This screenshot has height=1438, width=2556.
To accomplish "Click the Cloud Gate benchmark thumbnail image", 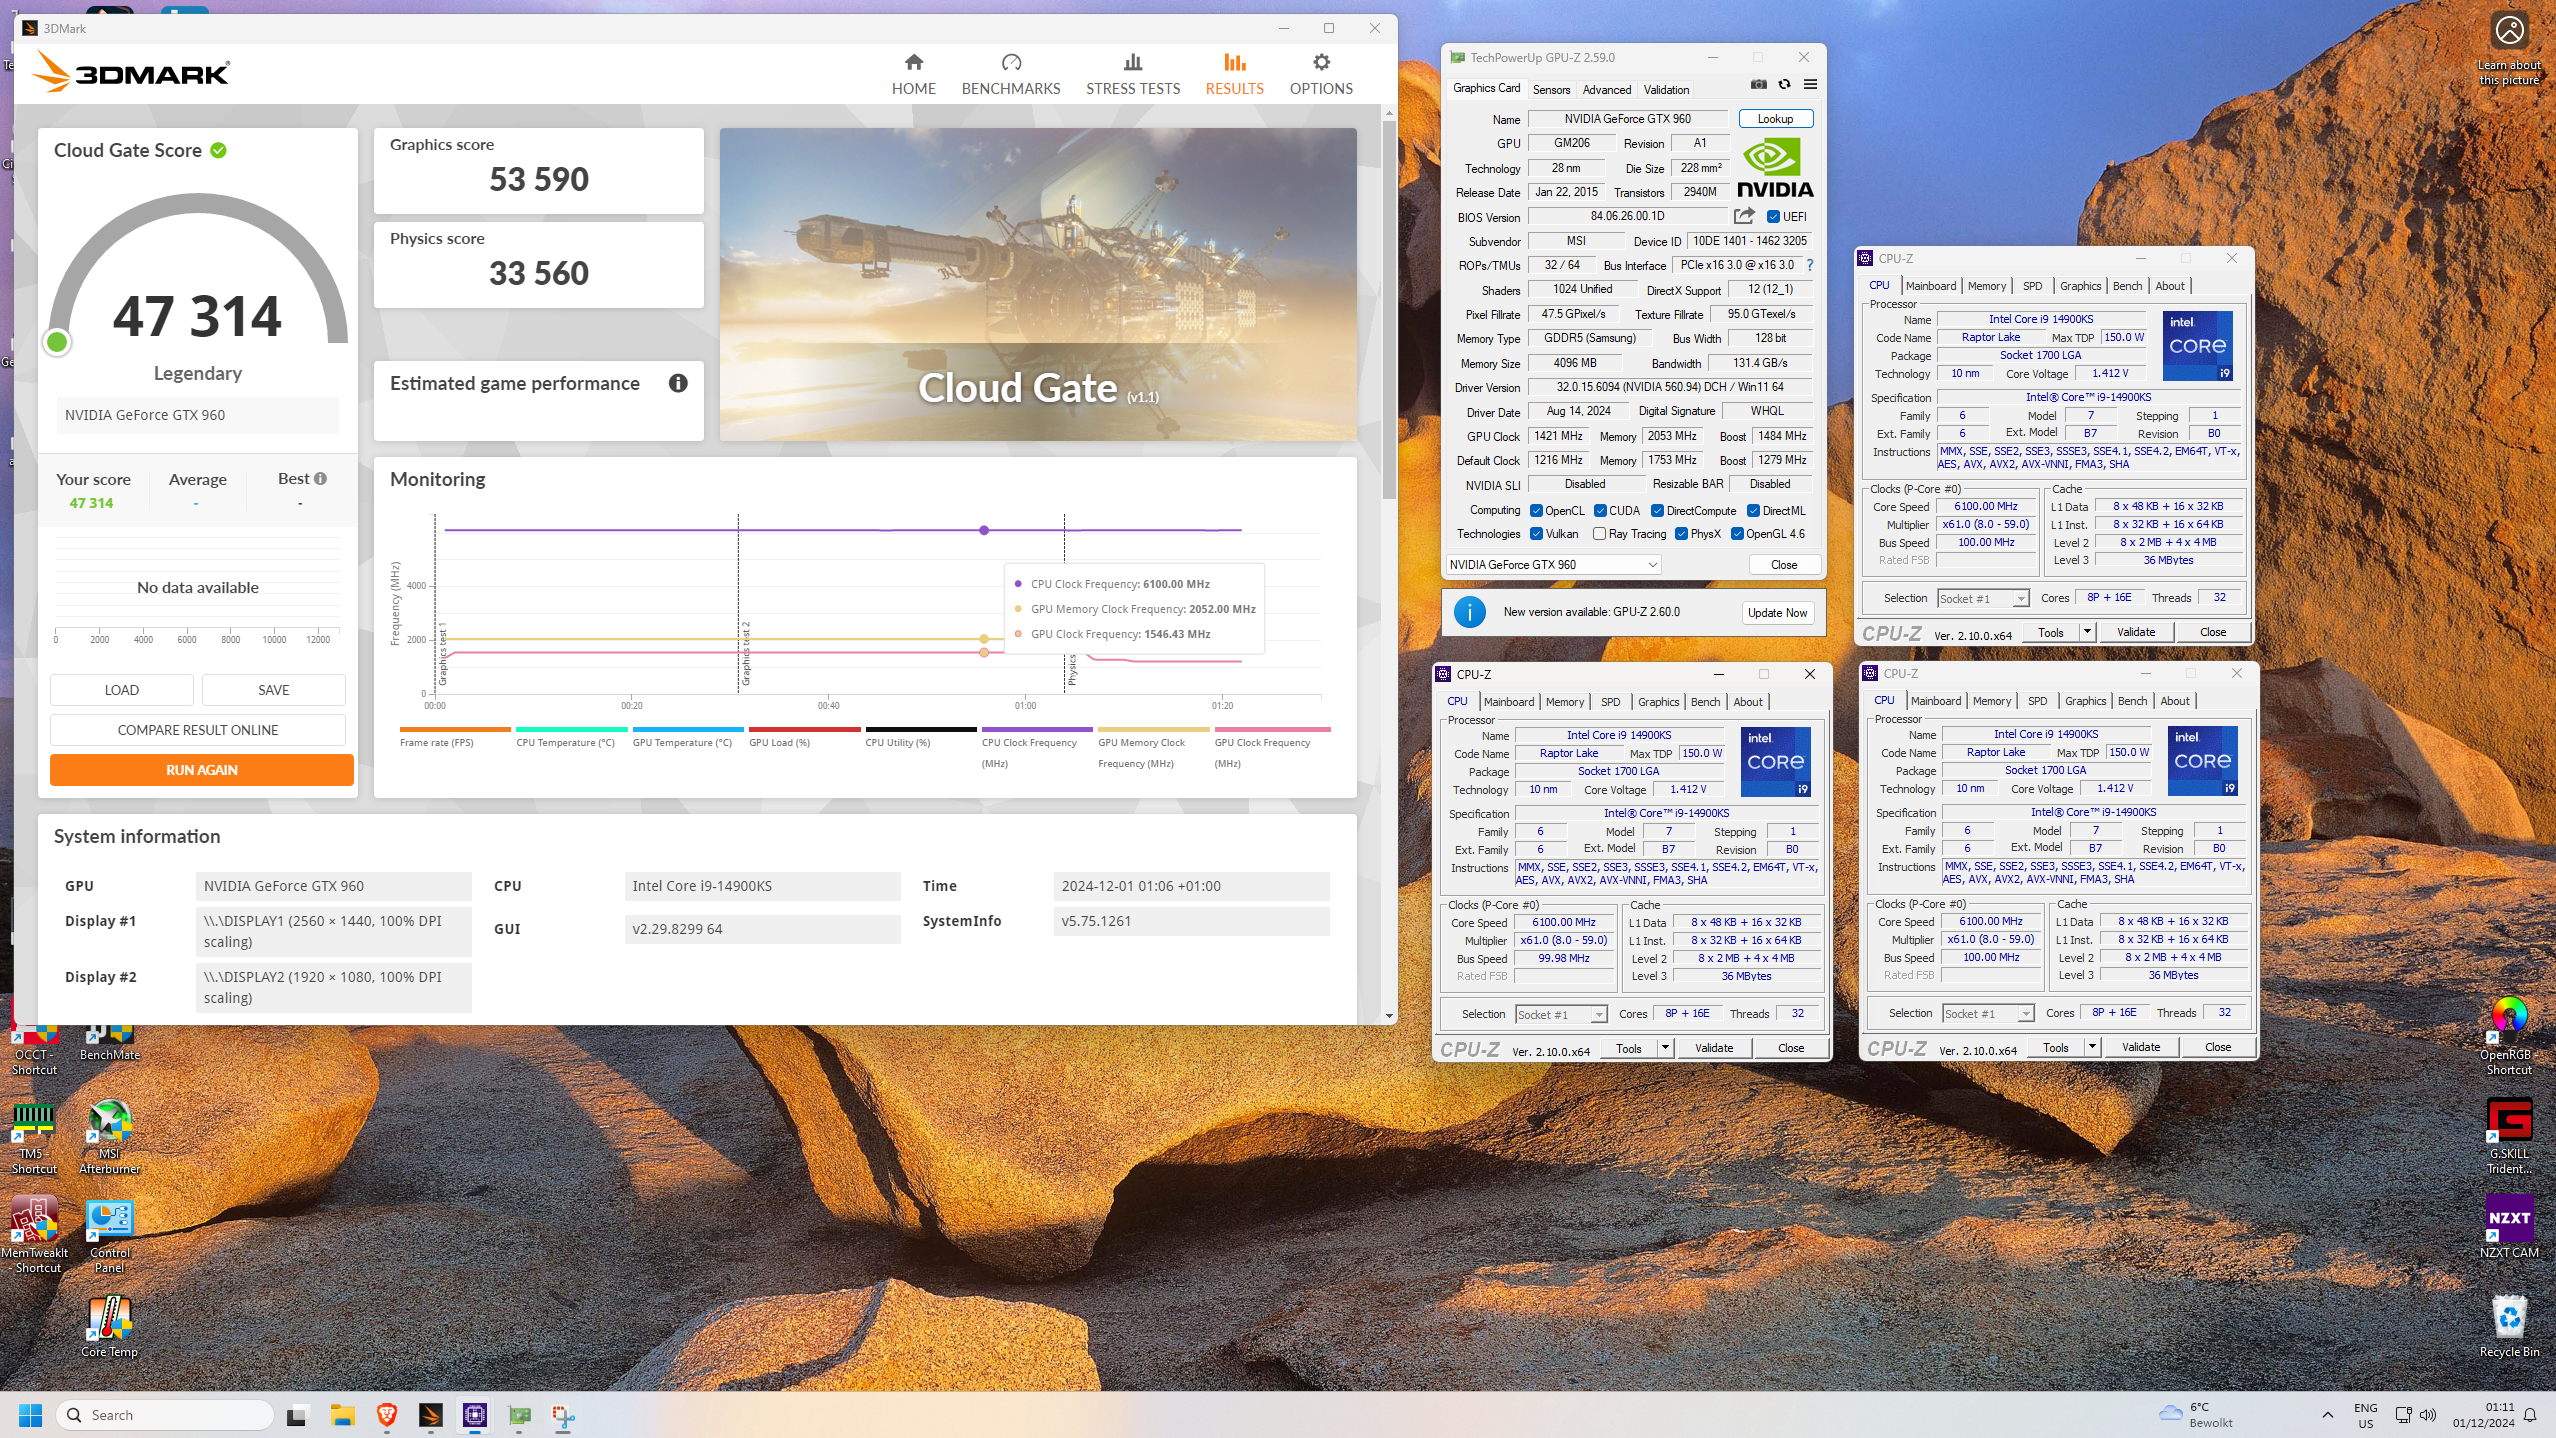I will pyautogui.click(x=1038, y=284).
